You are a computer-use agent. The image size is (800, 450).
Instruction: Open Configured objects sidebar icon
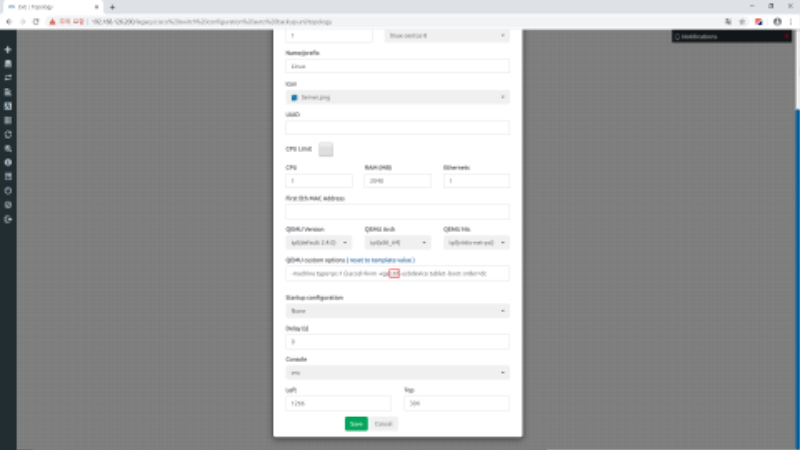point(8,106)
